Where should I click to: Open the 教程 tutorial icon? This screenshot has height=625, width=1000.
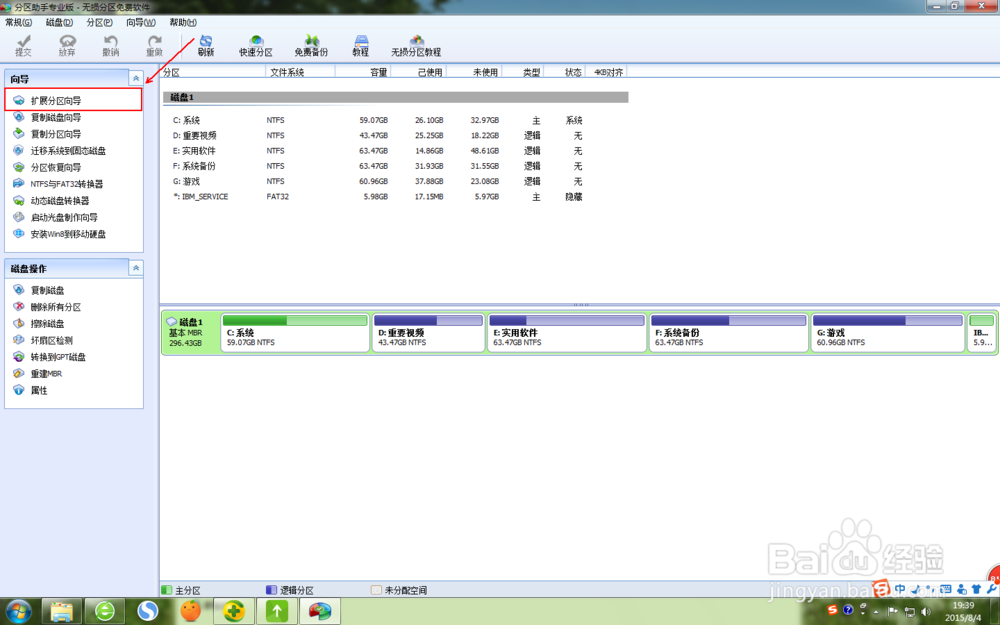tap(361, 46)
